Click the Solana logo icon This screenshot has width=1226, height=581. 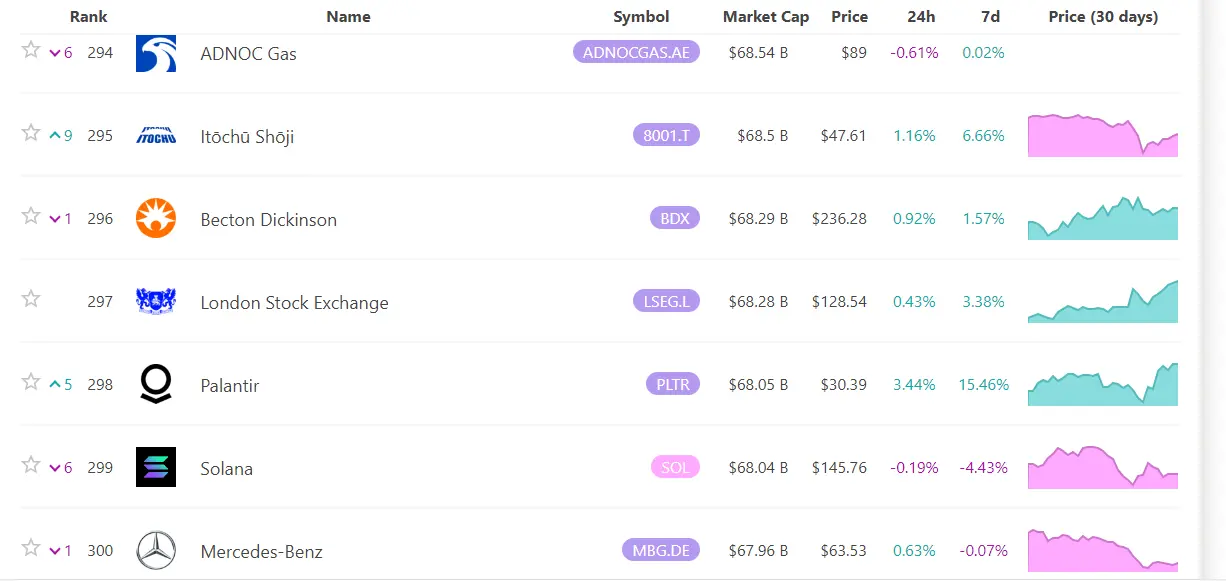(x=155, y=467)
